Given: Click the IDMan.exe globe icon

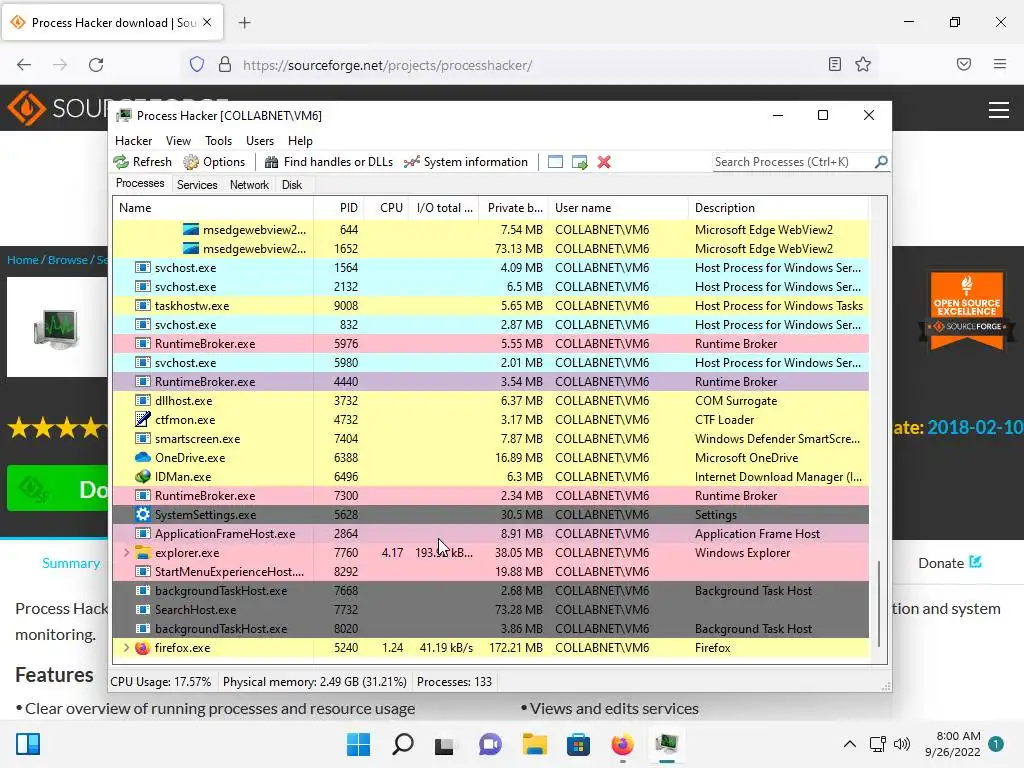Looking at the screenshot, I should (142, 477).
